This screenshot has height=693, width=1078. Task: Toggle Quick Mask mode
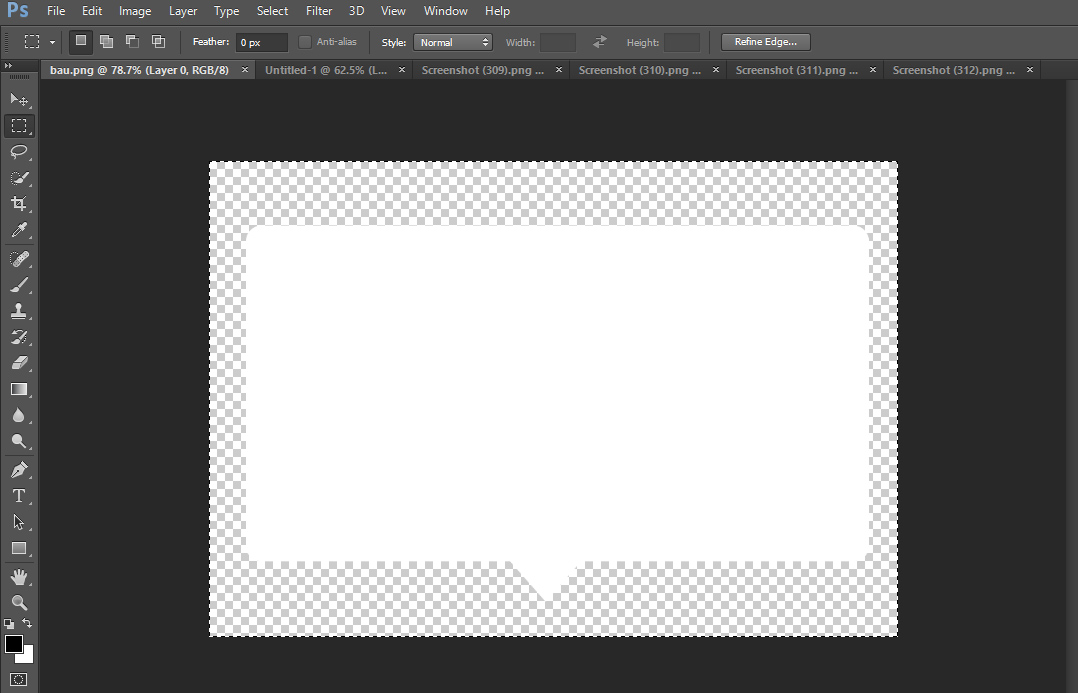click(x=19, y=679)
